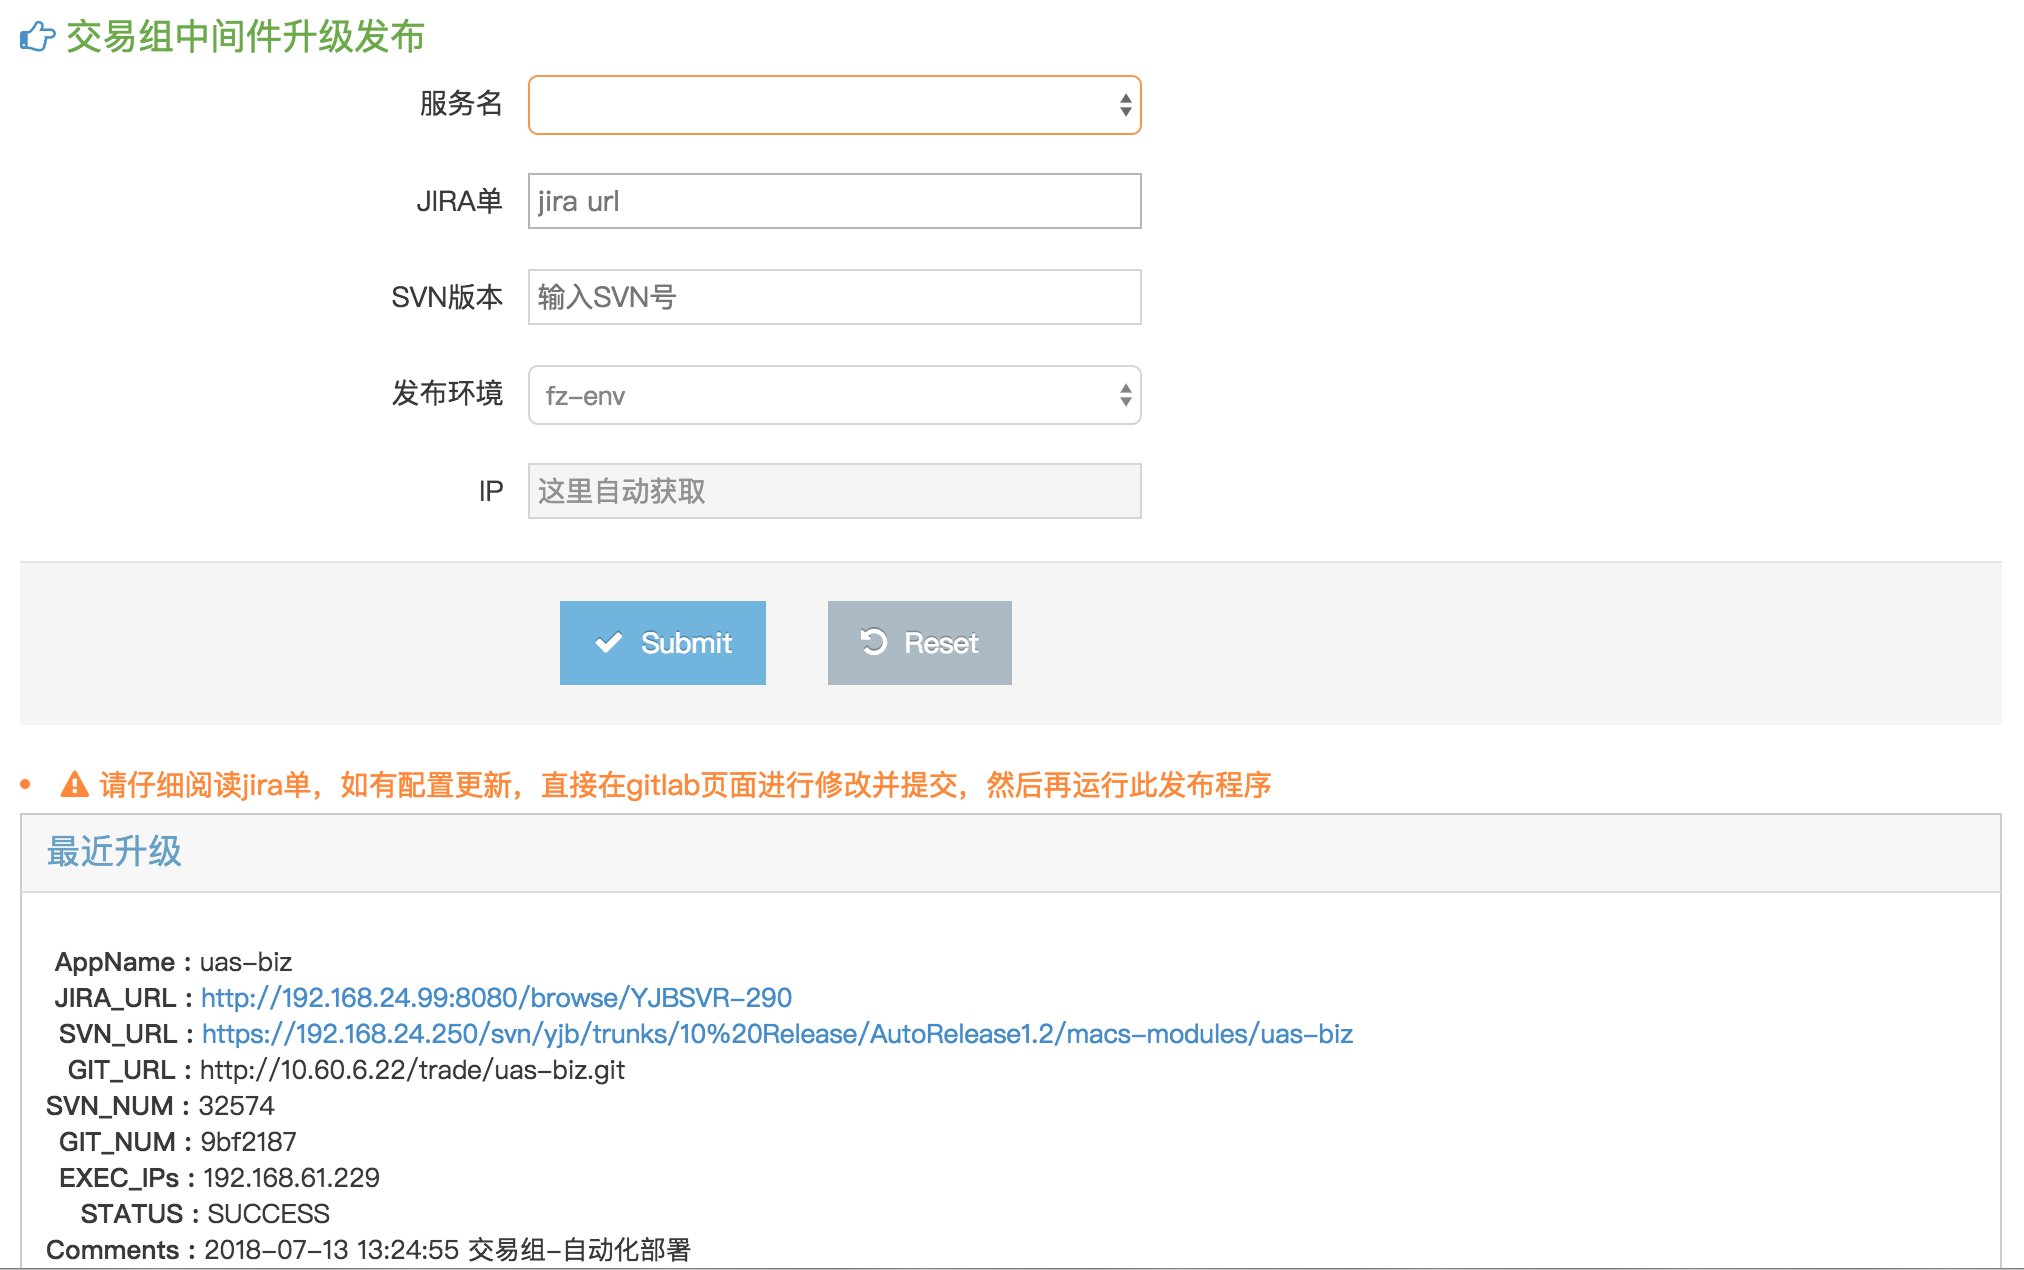Screen dimensions: 2024x1270
Task: Click the GIT_URL uas-biz.git text
Action: click(x=412, y=1070)
